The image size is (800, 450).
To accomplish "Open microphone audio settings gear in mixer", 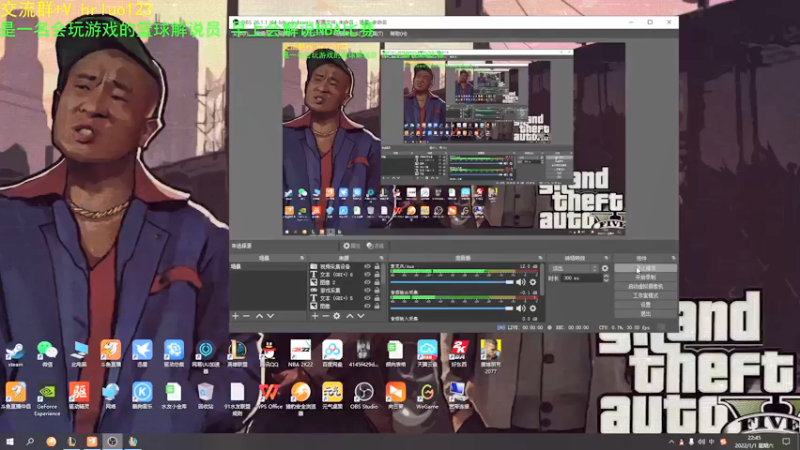I will click(533, 282).
